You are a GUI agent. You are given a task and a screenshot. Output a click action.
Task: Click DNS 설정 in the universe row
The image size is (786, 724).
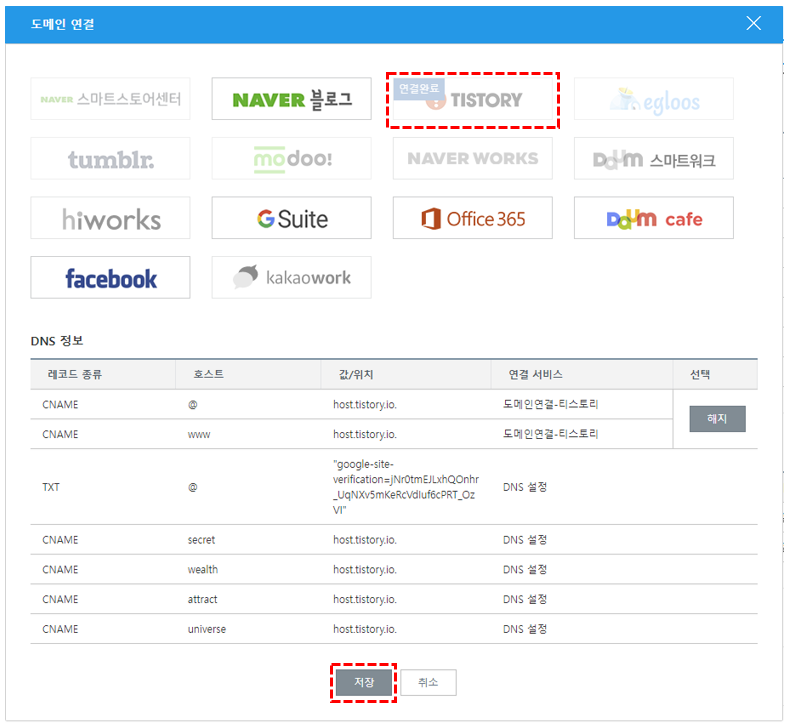click(525, 629)
